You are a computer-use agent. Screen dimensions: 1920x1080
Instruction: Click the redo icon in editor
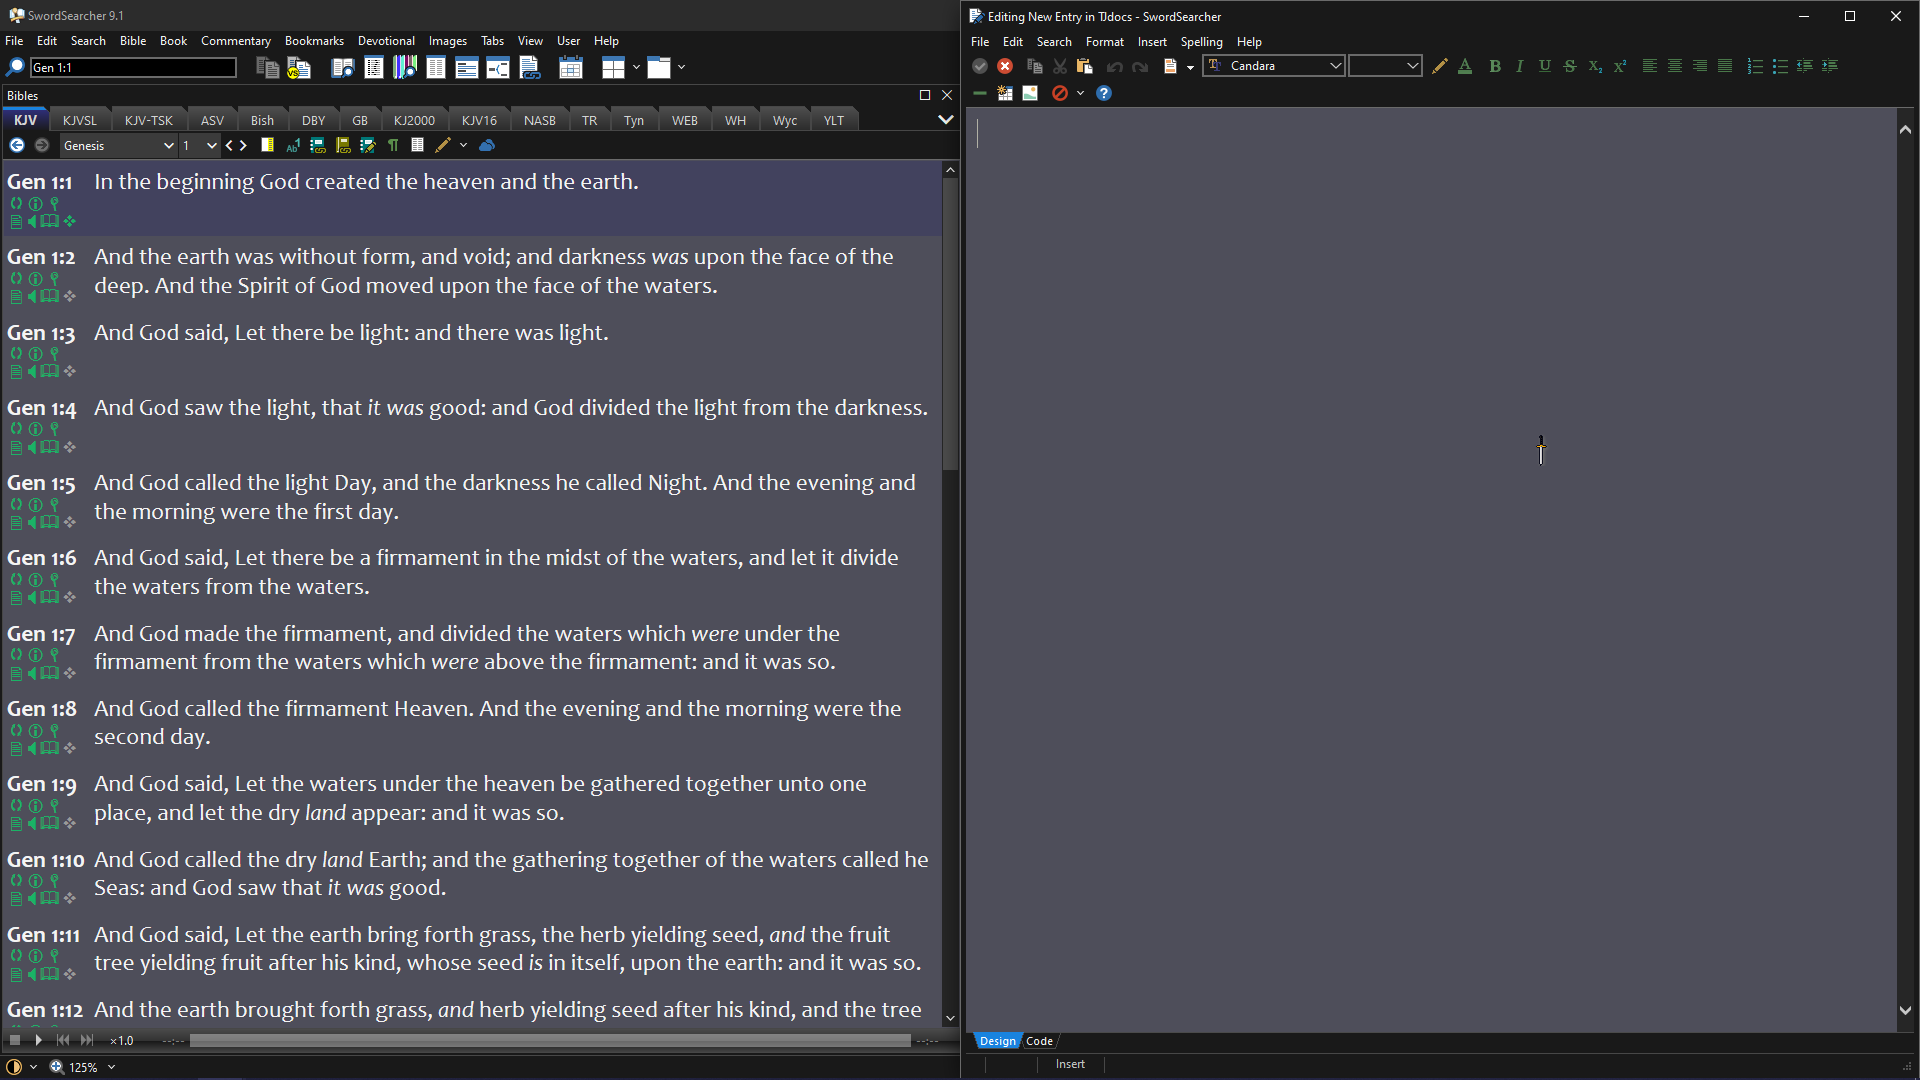point(1140,66)
